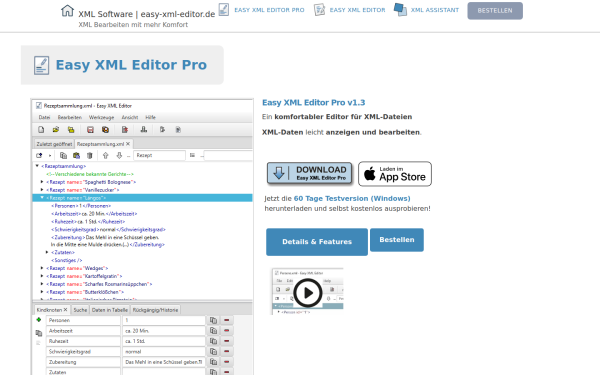The width and height of the screenshot is (600, 375).
Task: Close the Rezeptsammlung.xml tab
Action: click(128, 144)
